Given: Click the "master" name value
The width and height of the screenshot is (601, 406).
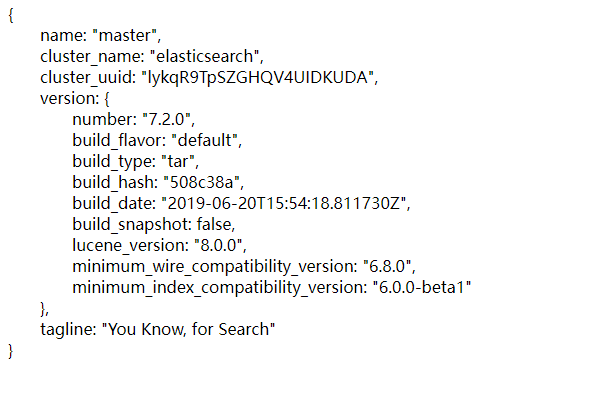Looking at the screenshot, I should tap(120, 36).
